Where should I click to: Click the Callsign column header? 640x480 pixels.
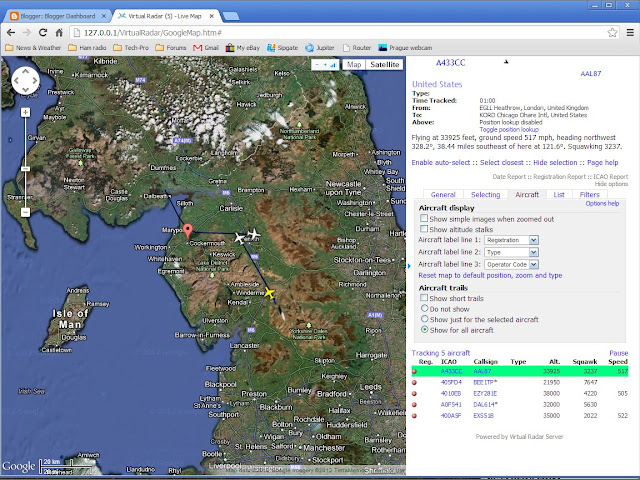coord(485,362)
